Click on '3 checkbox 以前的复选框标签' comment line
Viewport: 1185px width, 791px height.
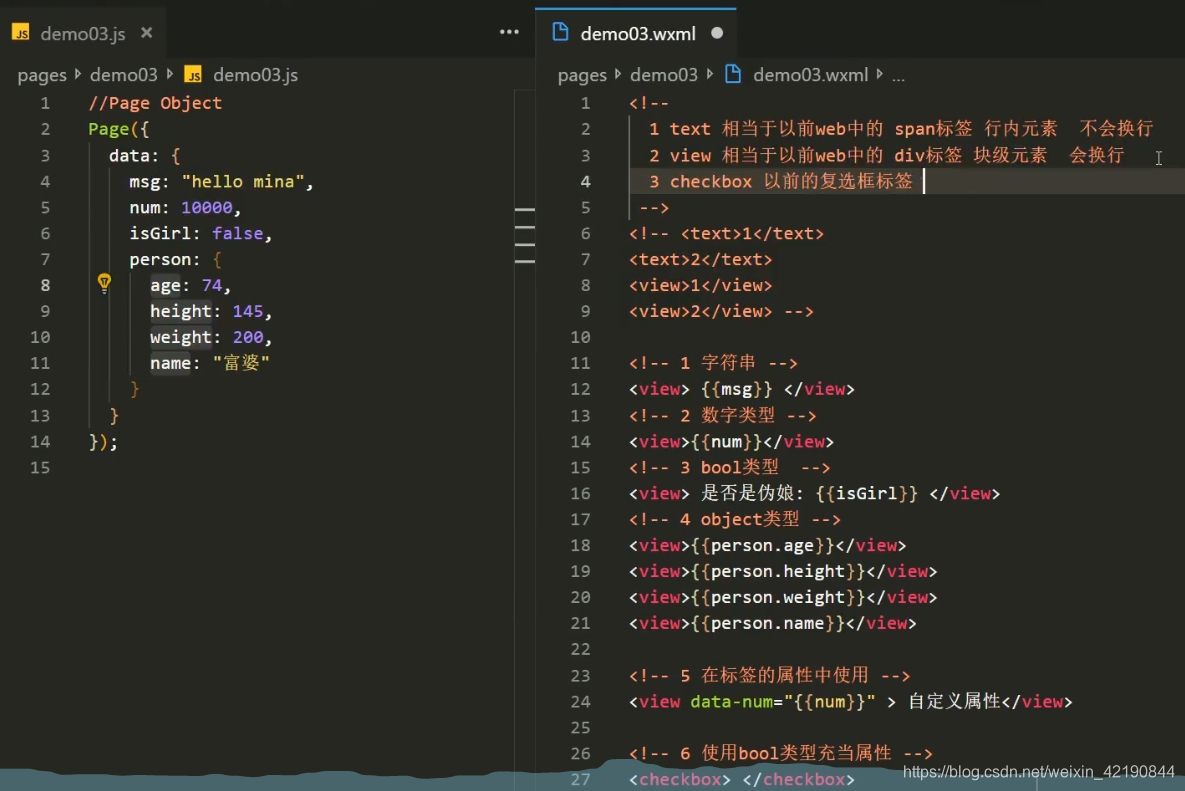click(x=781, y=181)
